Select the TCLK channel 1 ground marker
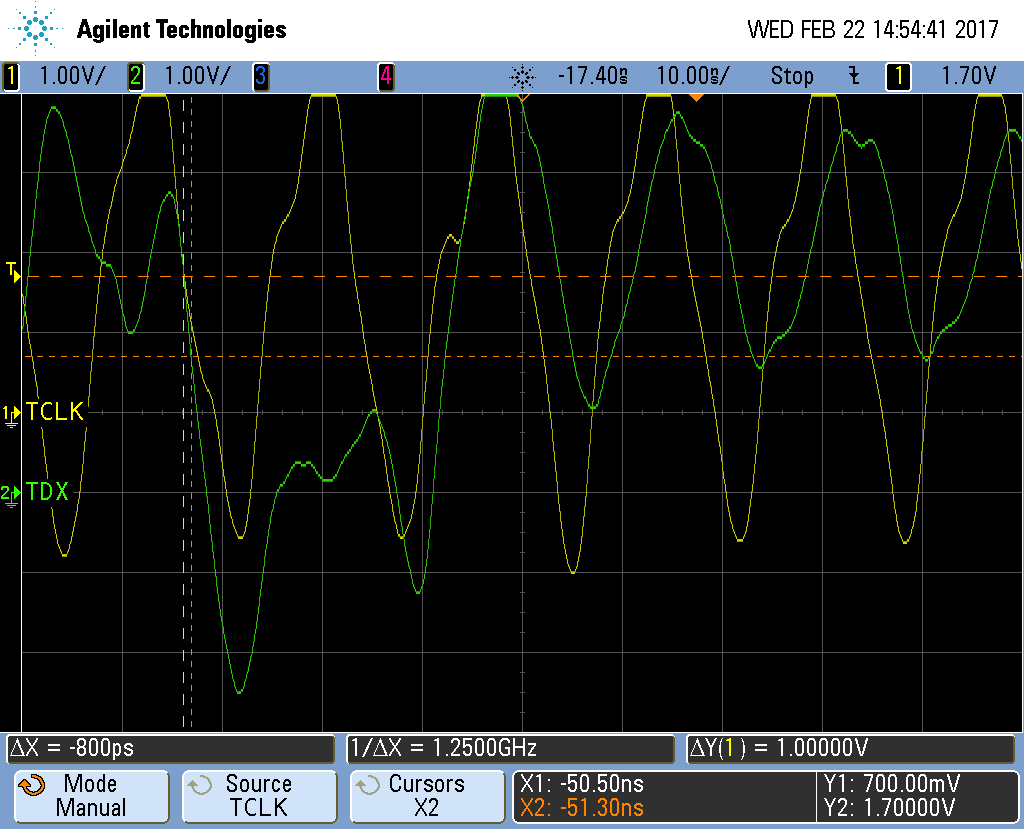1024x829 pixels. point(12,412)
